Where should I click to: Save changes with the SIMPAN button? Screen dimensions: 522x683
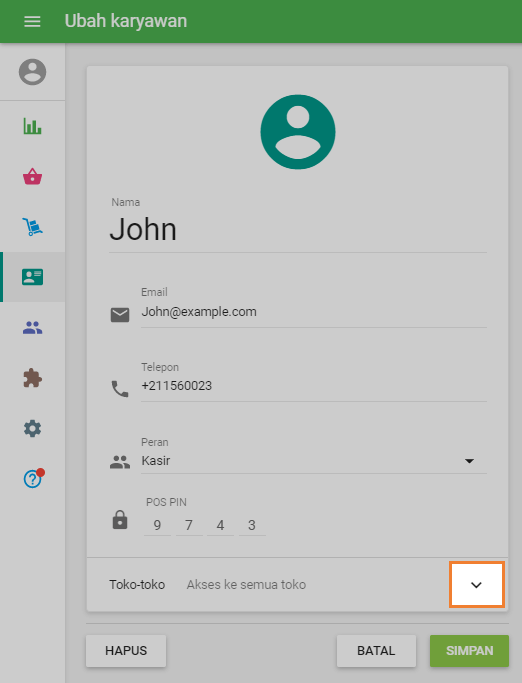(x=469, y=651)
